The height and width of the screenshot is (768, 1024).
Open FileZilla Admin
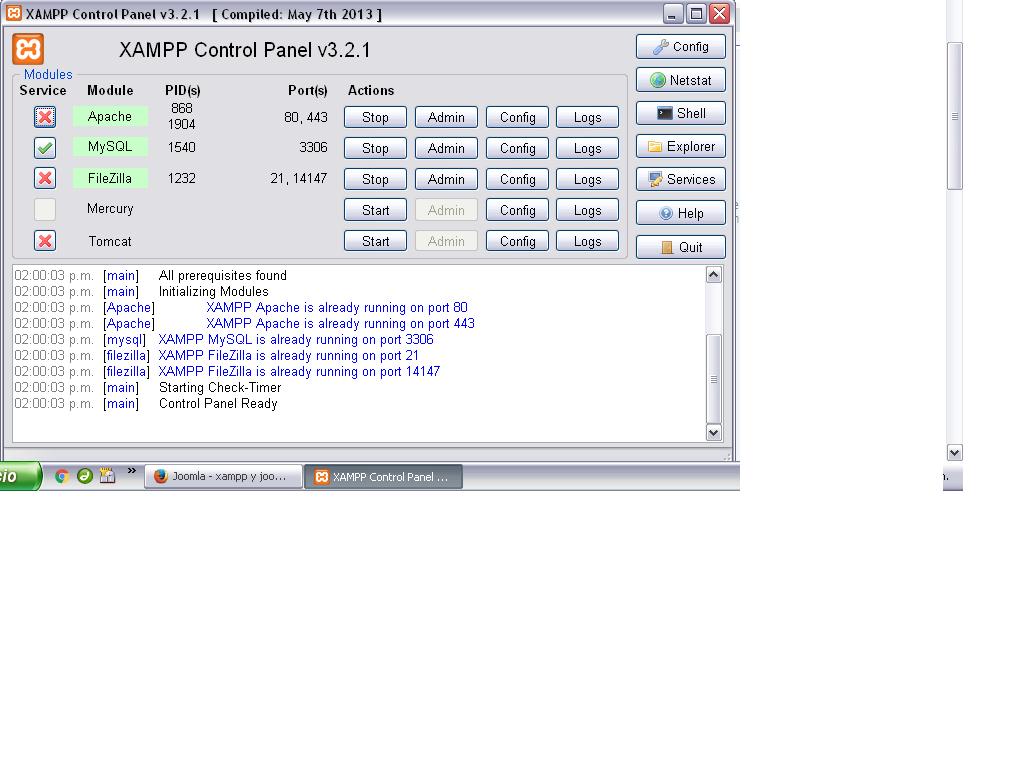click(x=446, y=179)
